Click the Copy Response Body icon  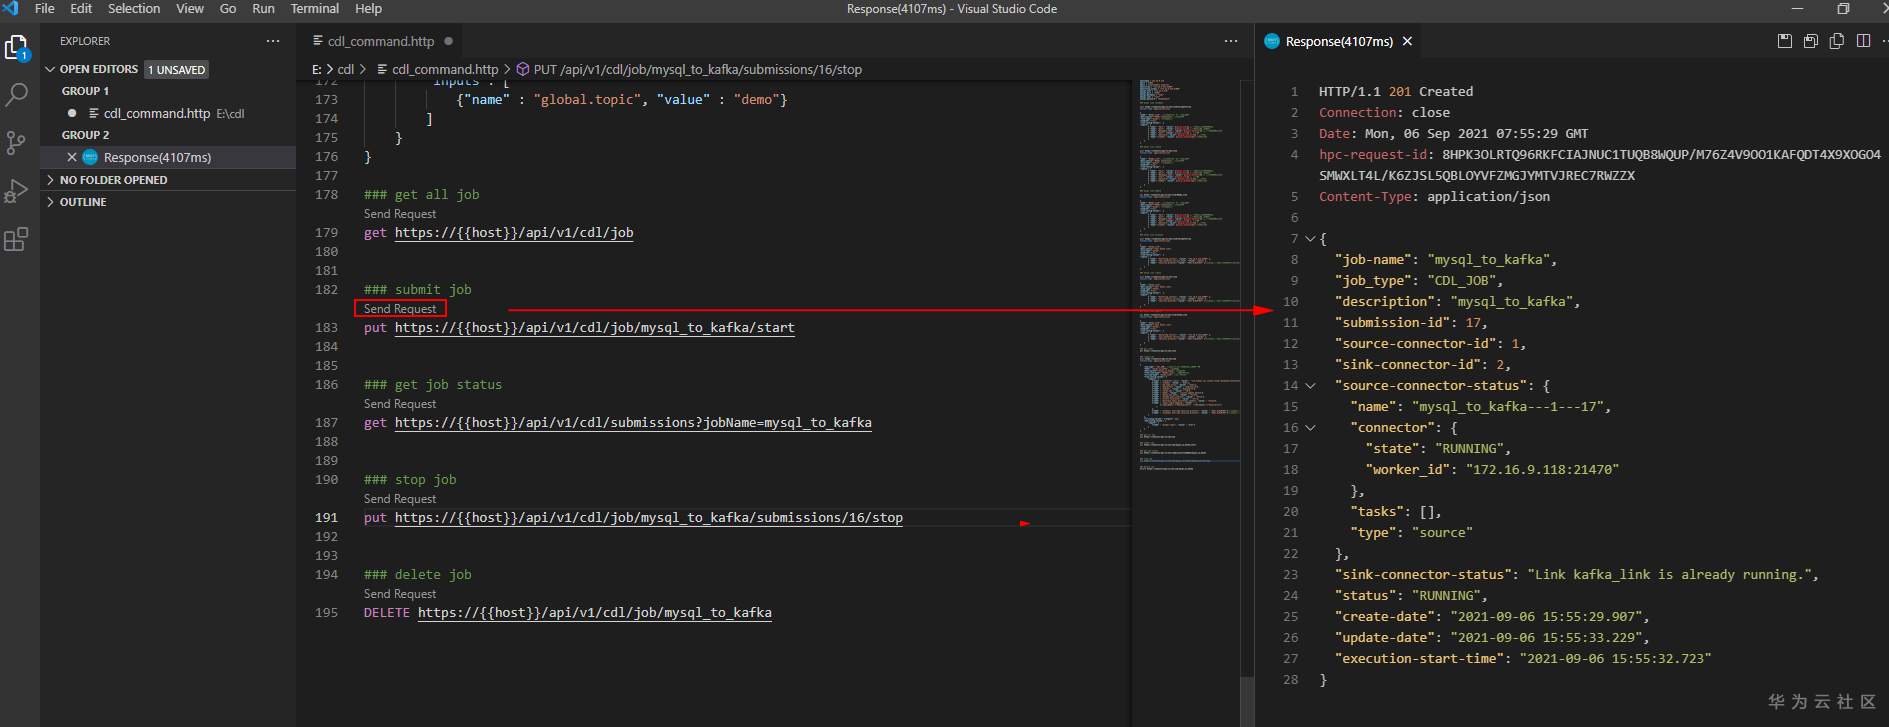pyautogui.click(x=1837, y=41)
